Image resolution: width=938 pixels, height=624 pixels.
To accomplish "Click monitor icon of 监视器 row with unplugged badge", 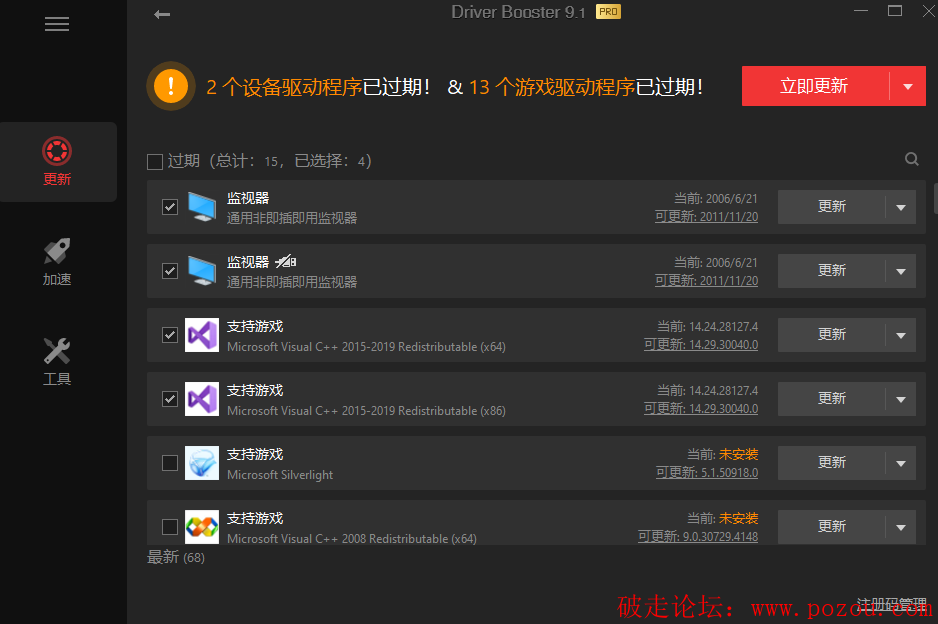I will coord(202,271).
